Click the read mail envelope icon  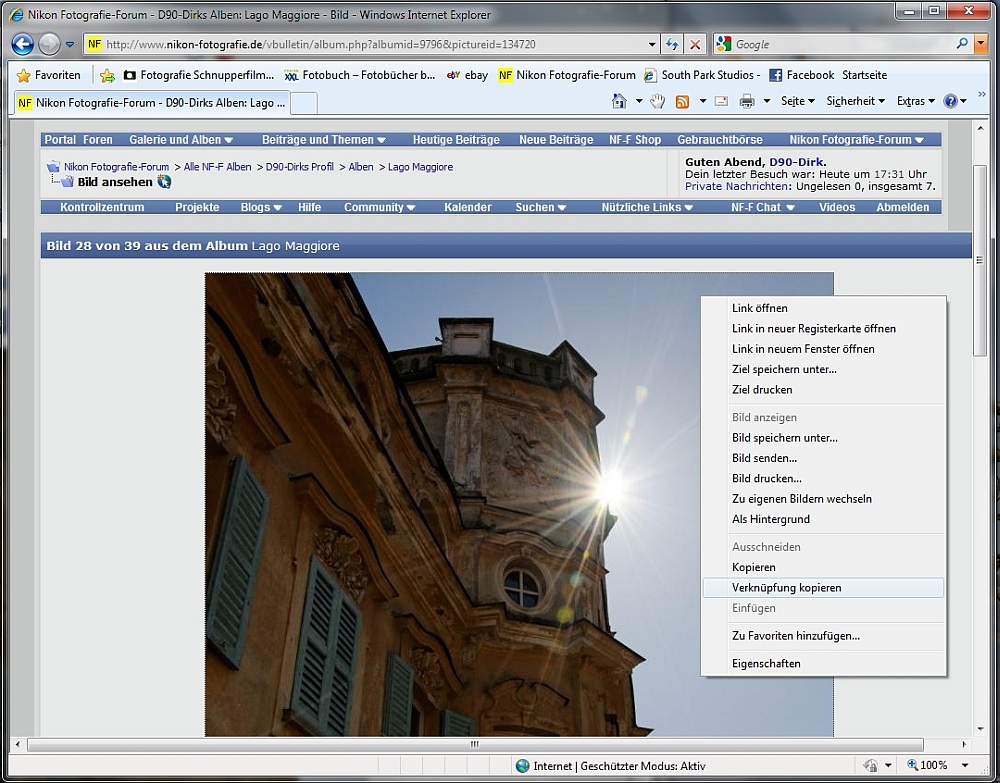[x=721, y=101]
